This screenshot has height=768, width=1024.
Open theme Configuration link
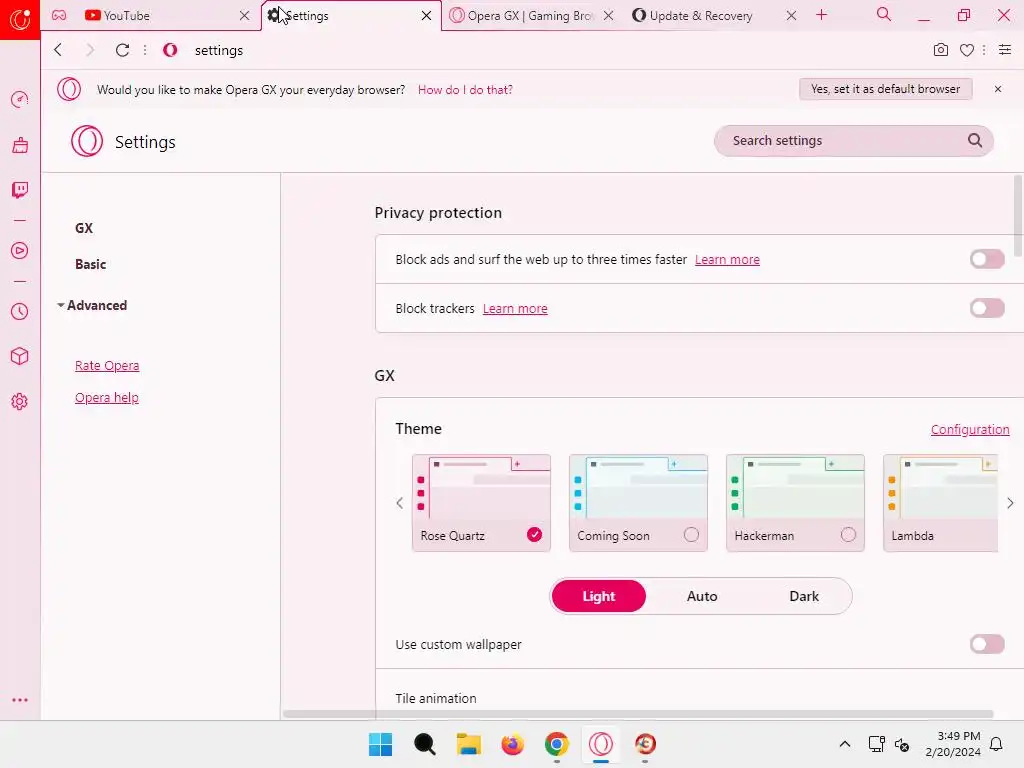[970, 429]
